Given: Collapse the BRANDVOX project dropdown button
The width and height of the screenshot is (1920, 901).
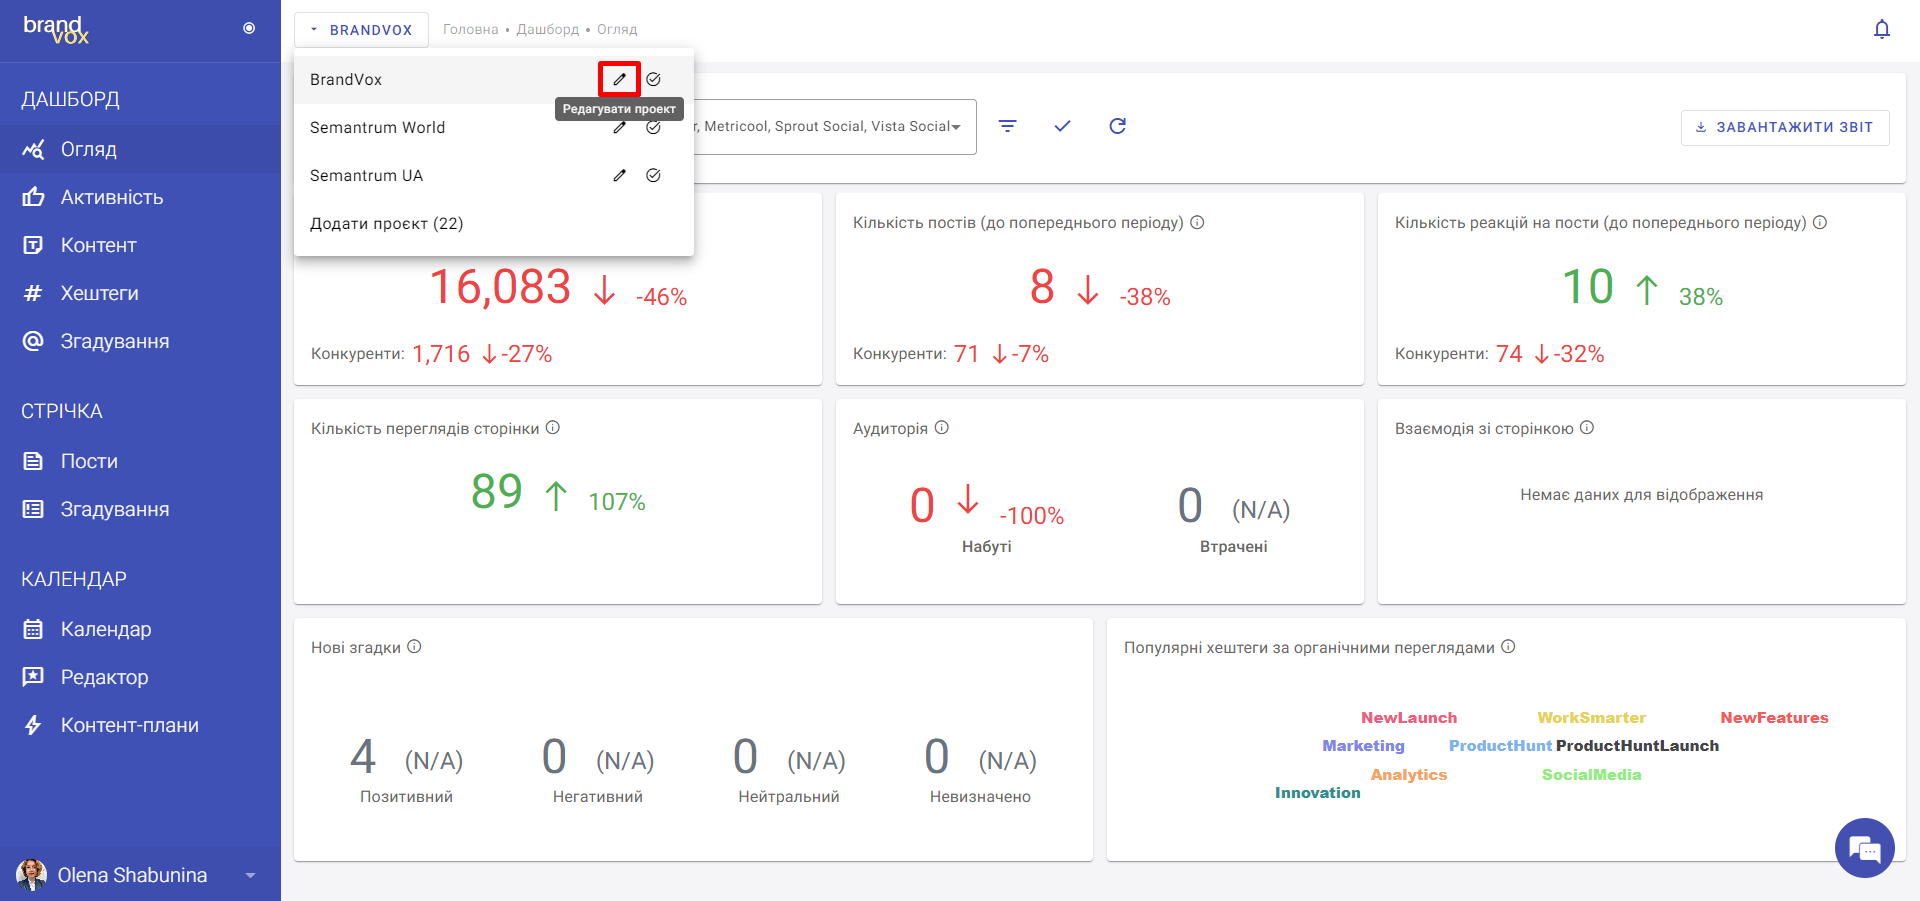Looking at the screenshot, I should 361,30.
